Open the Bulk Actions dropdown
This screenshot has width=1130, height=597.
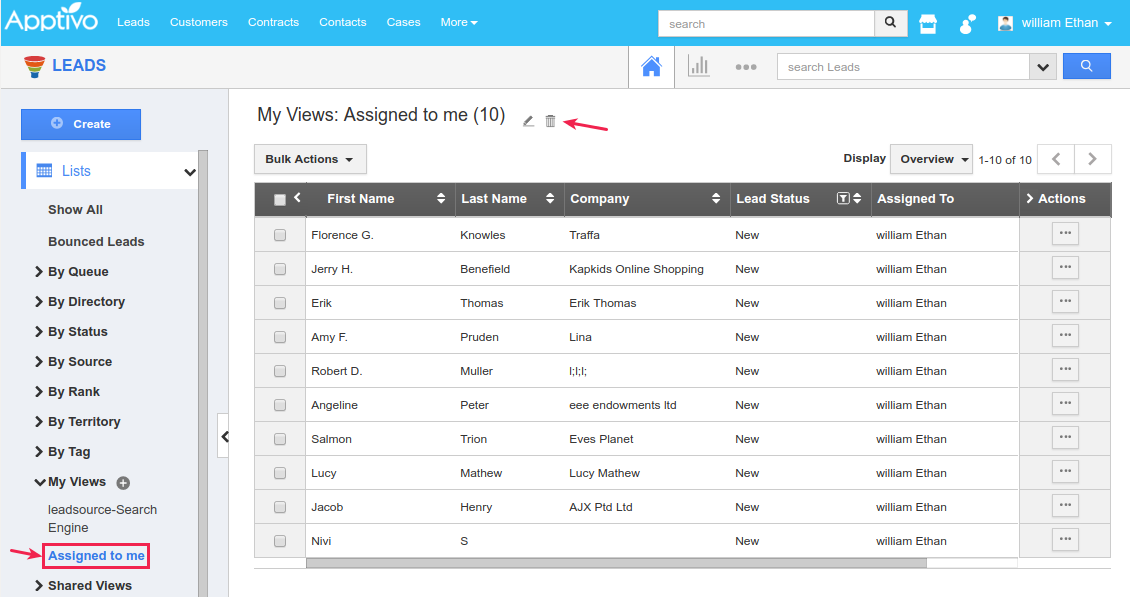pos(310,159)
